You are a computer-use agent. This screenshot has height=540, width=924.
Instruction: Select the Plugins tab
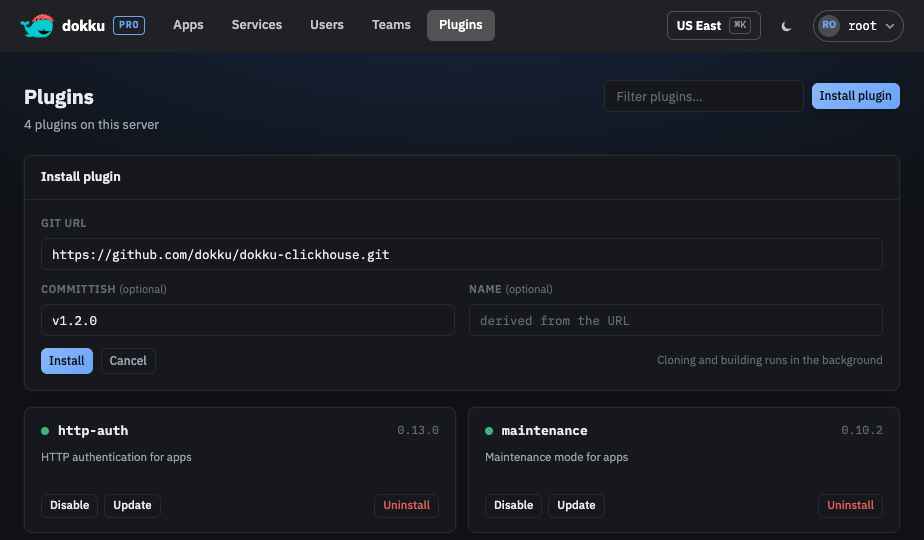460,25
